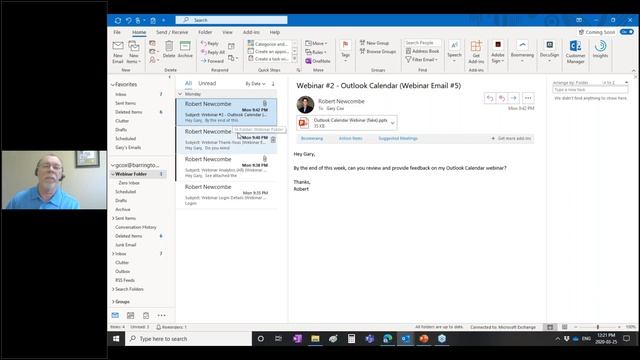Open the File tab
The width and height of the screenshot is (640, 360).
pyautogui.click(x=117, y=32)
